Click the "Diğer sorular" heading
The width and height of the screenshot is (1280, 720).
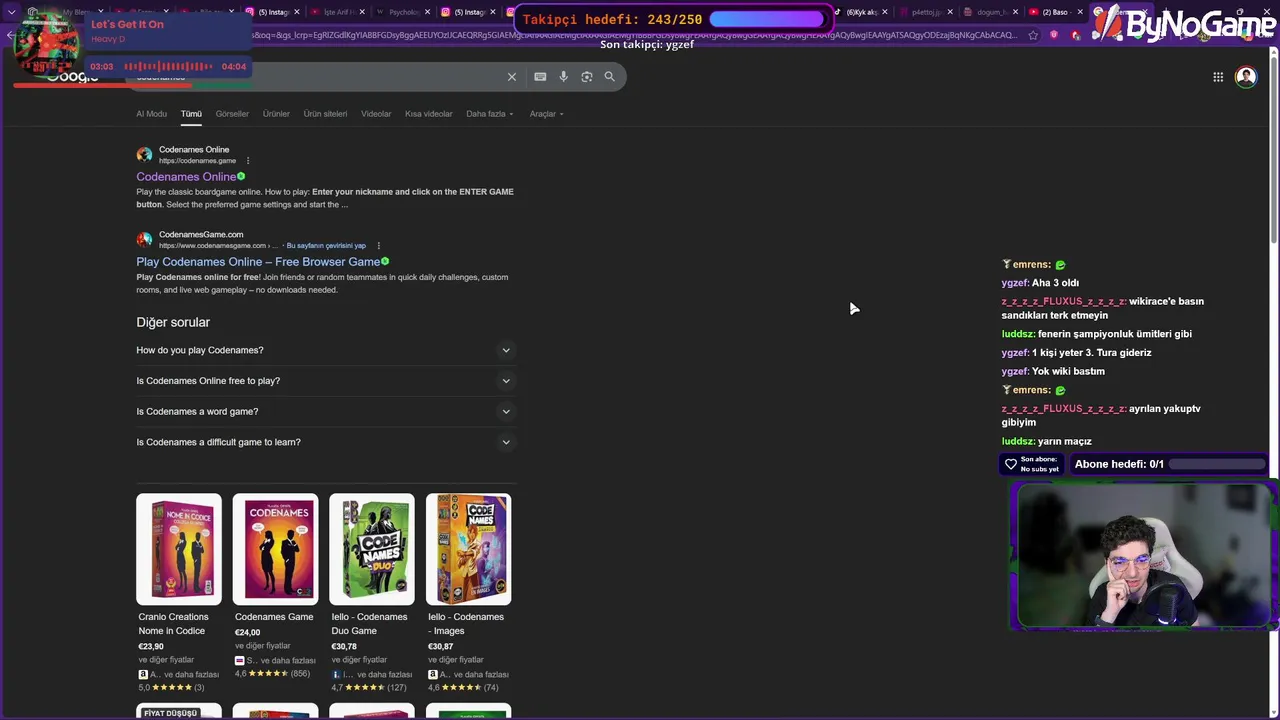click(x=173, y=322)
